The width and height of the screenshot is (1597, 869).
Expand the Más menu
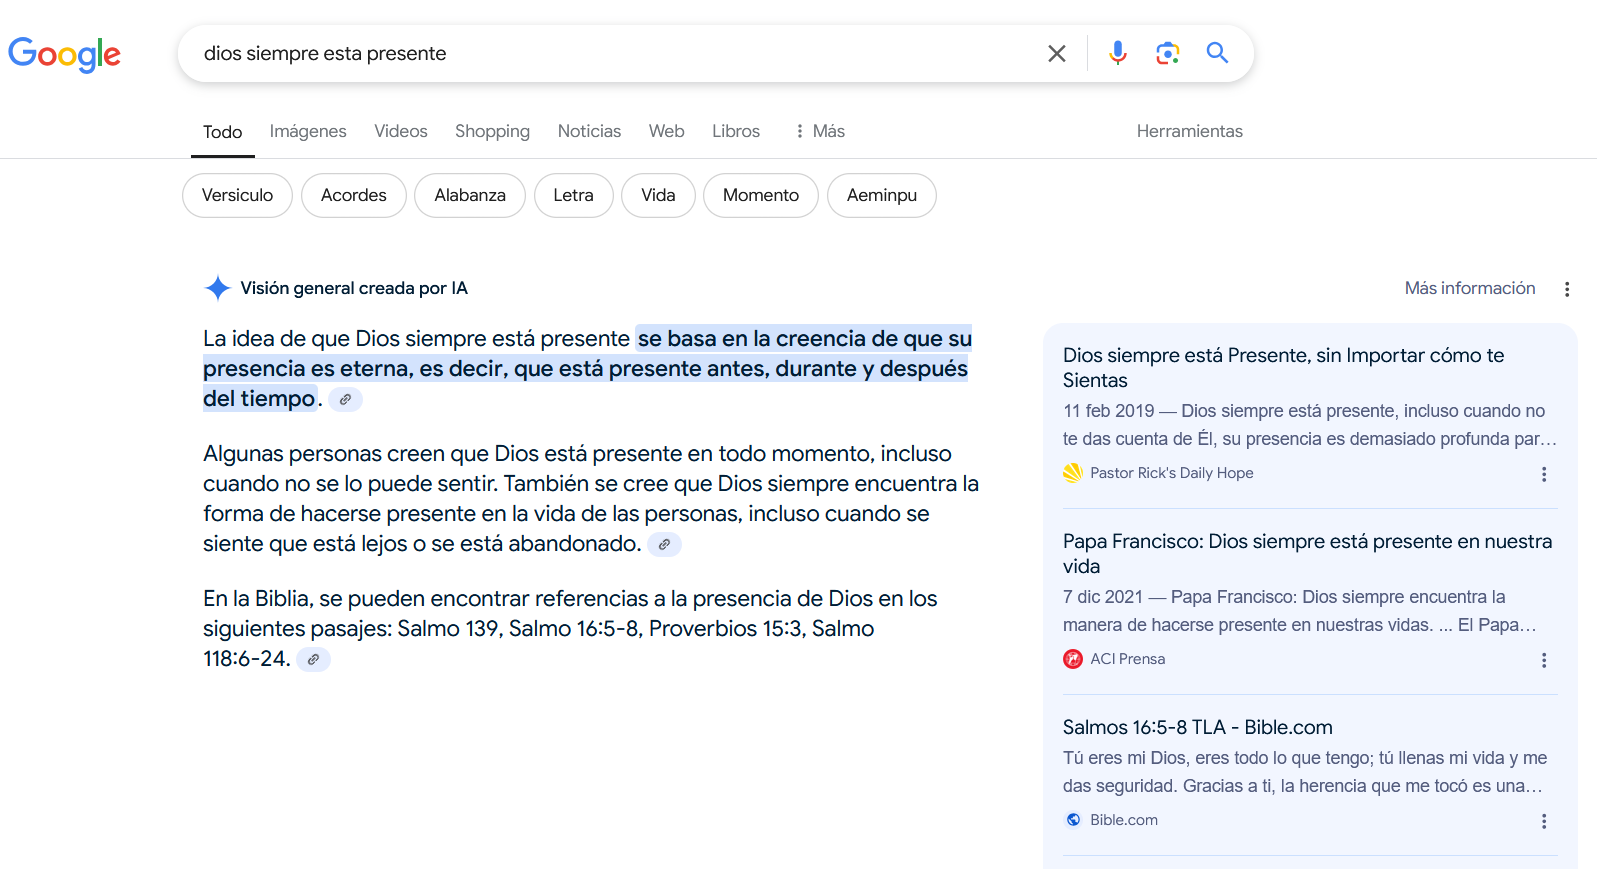[819, 131]
